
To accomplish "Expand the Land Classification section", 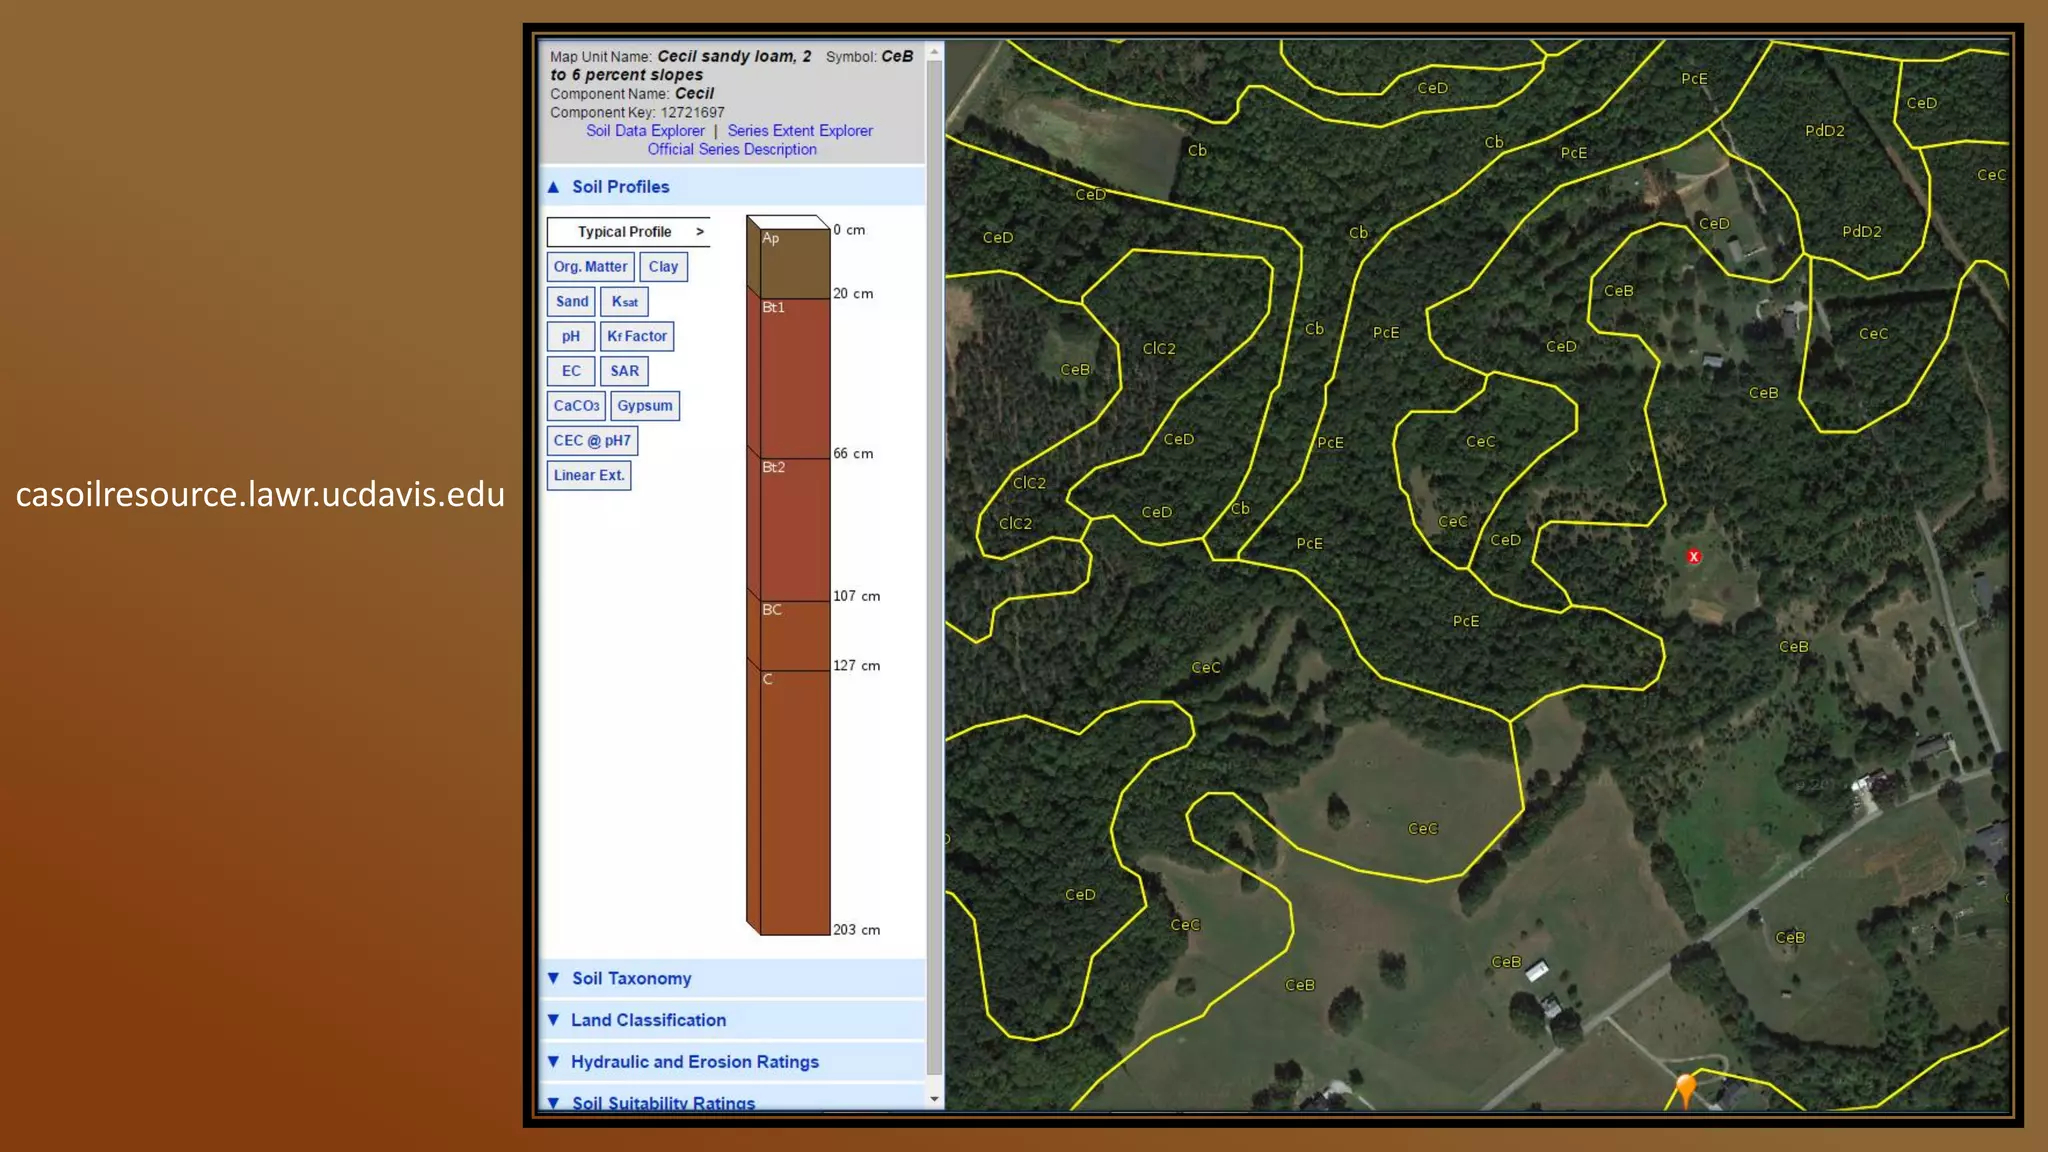I will [648, 1020].
